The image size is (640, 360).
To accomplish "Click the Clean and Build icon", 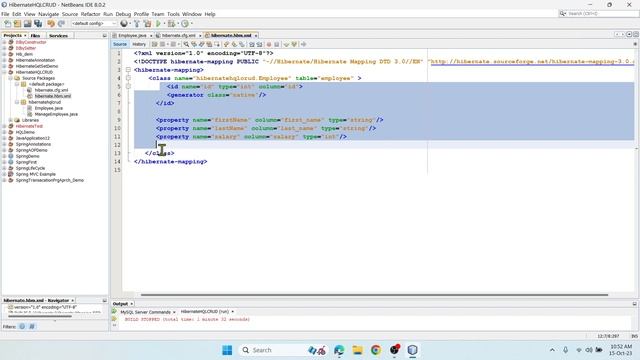I will coord(147,24).
